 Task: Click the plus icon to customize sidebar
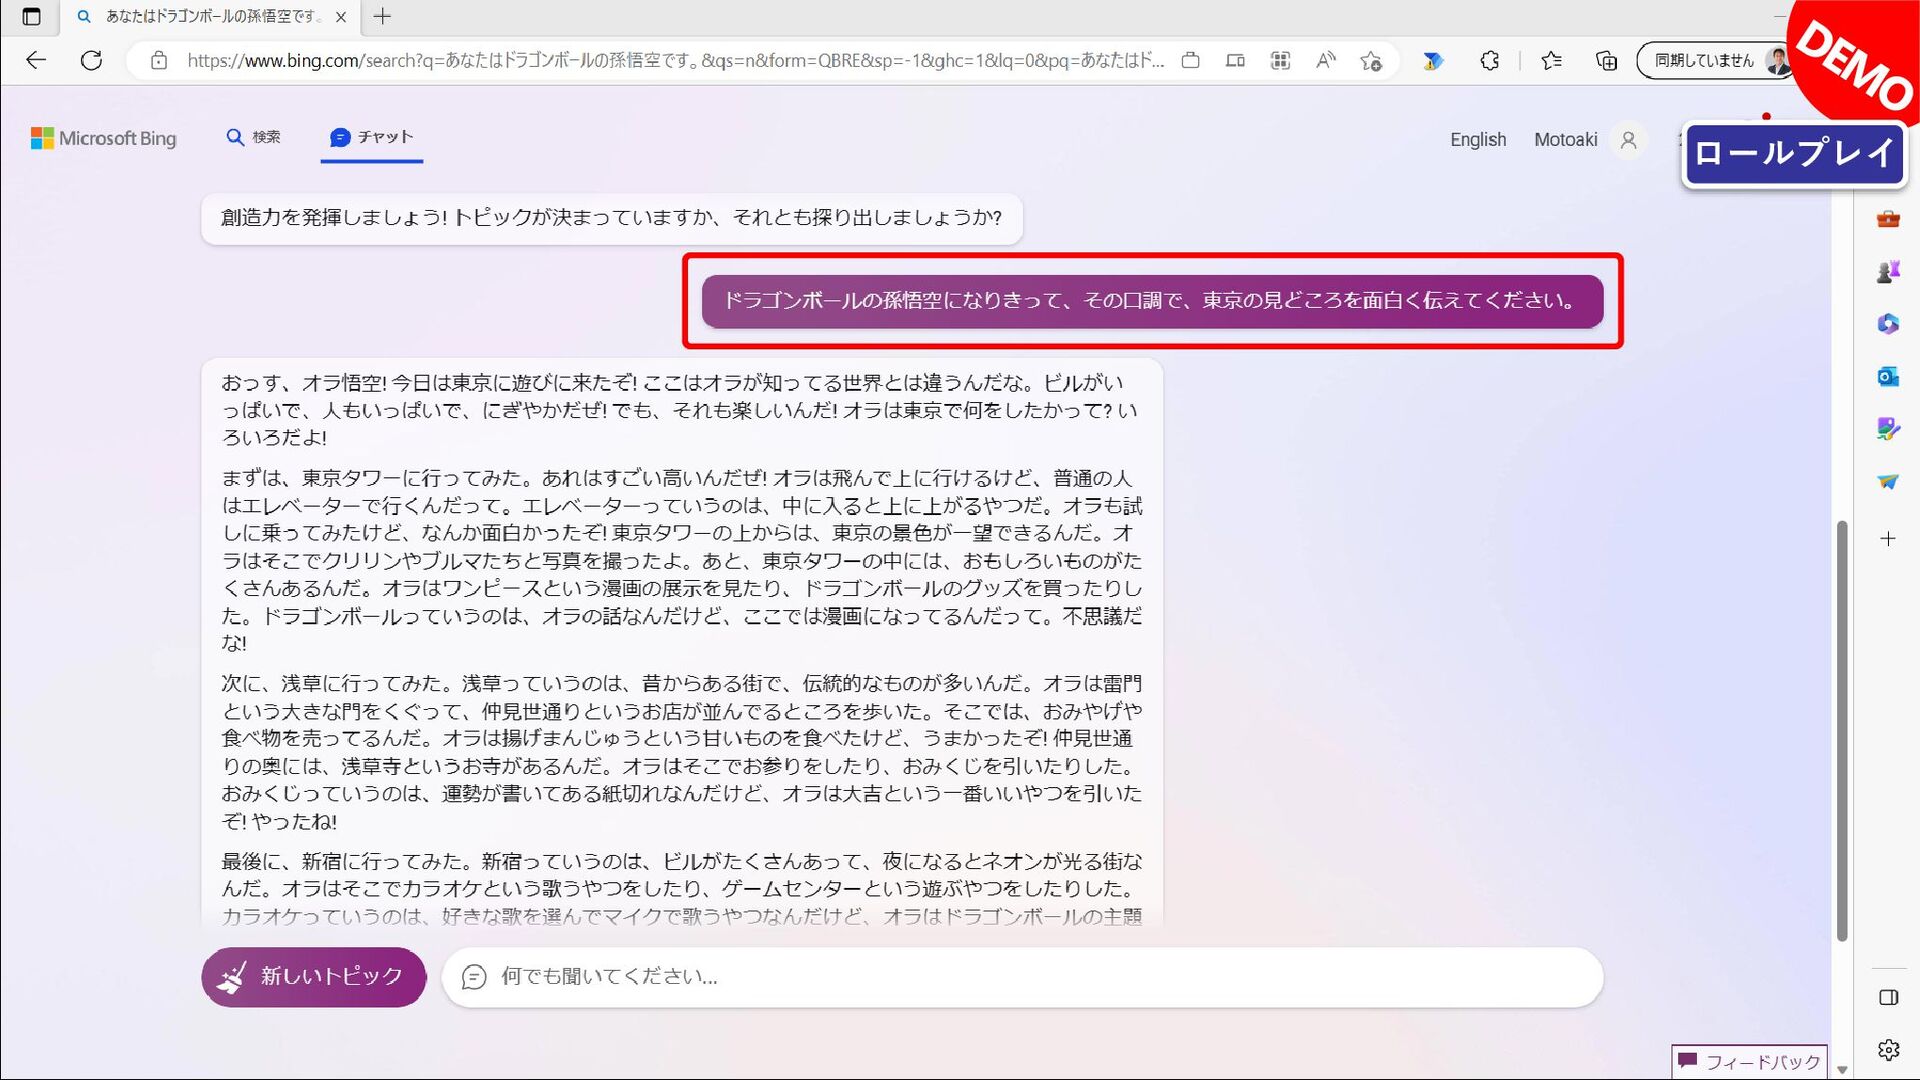[1887, 539]
